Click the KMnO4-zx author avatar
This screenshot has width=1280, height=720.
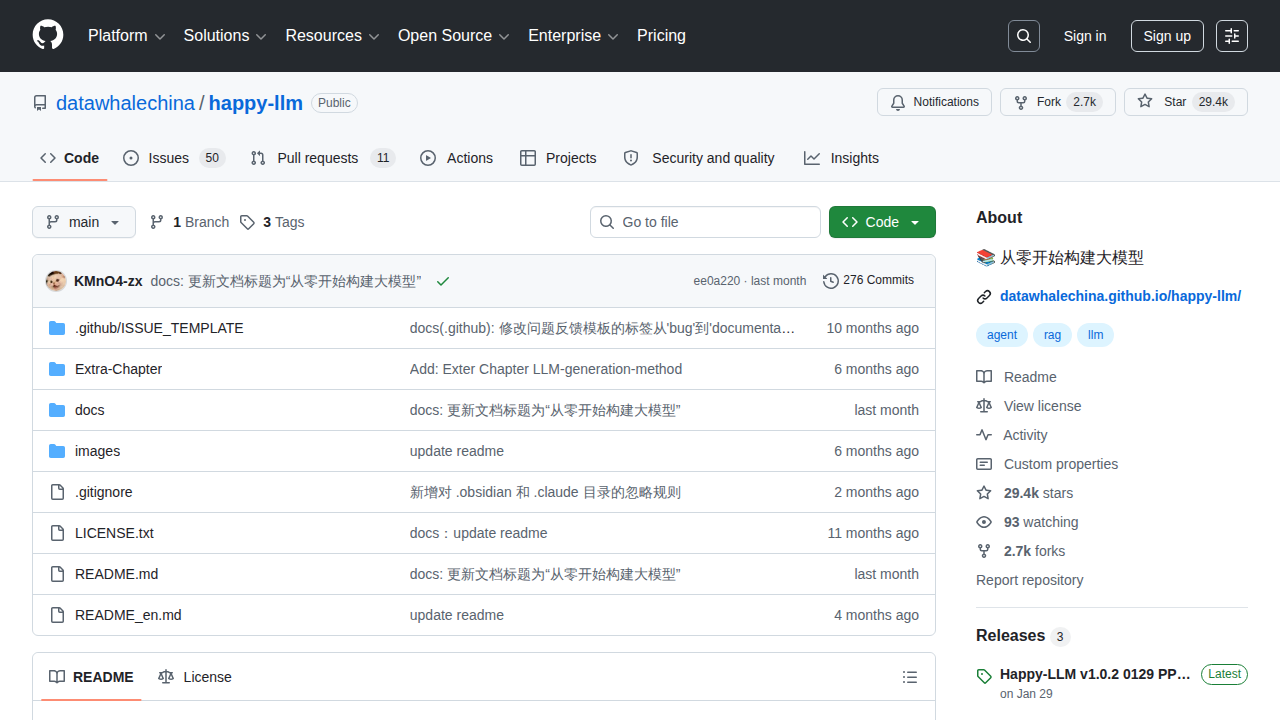click(x=56, y=281)
